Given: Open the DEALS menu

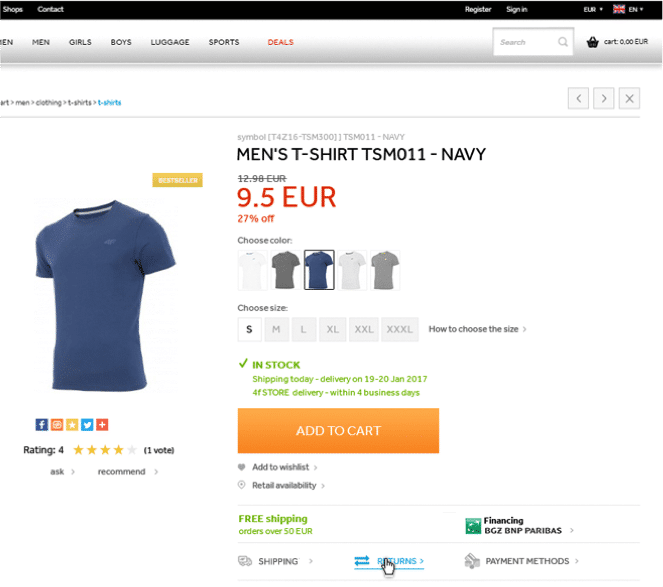Looking at the screenshot, I should 280,42.
